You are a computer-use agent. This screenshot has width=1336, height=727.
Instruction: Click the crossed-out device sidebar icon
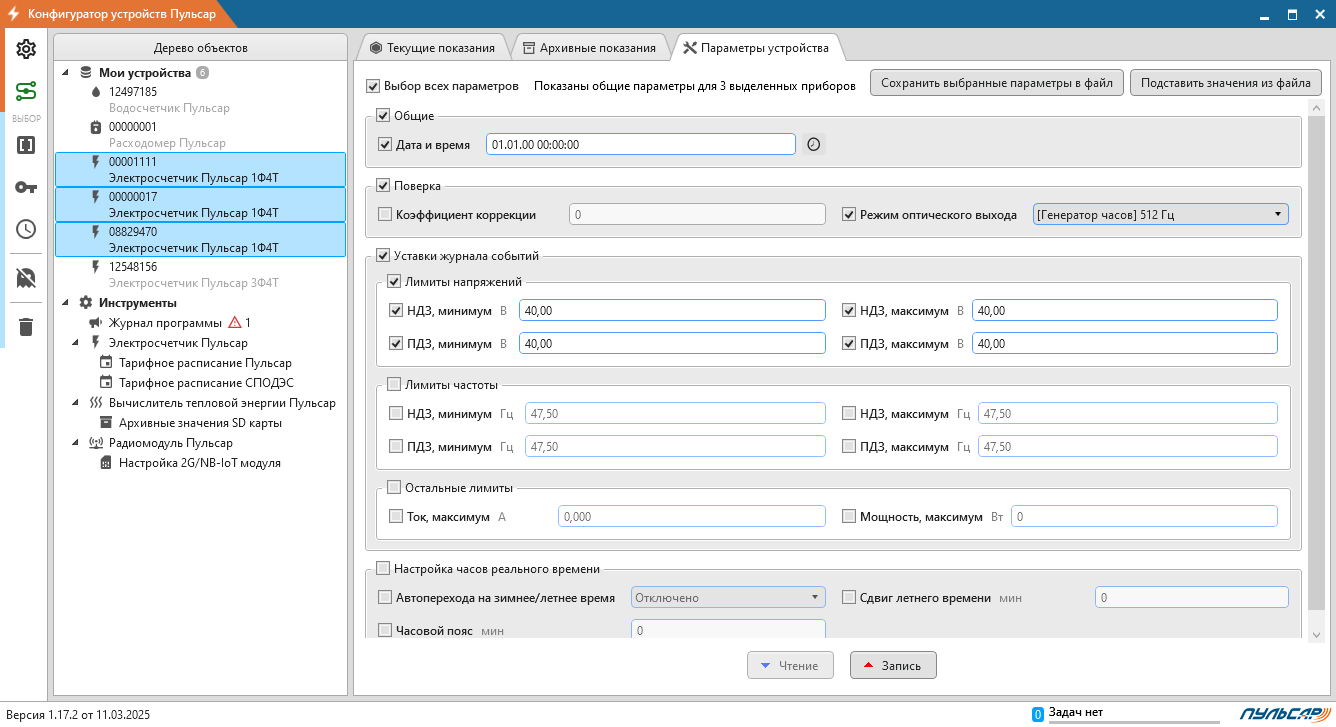tap(26, 278)
